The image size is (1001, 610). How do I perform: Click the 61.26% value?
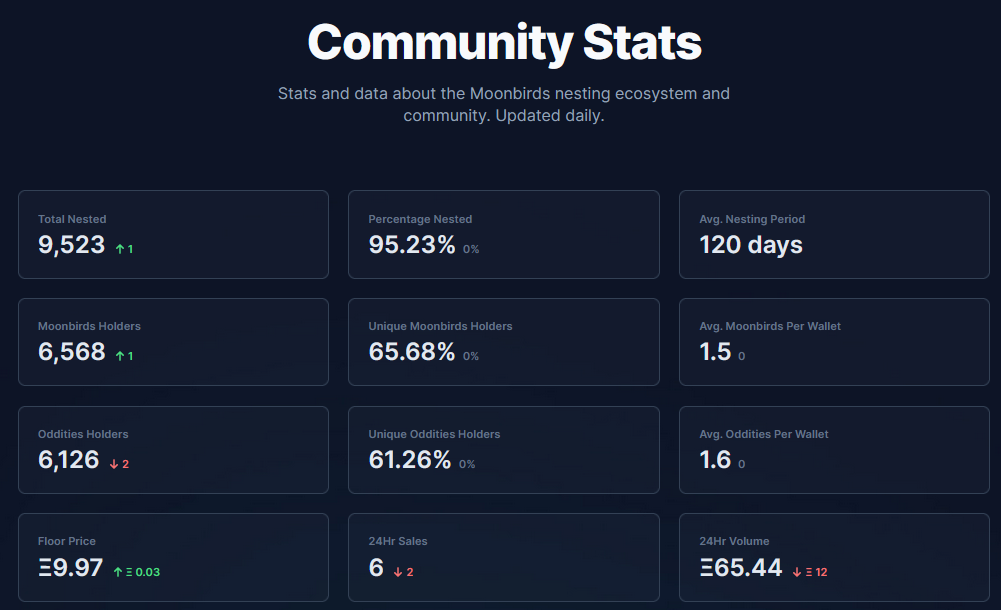pyautogui.click(x=410, y=460)
